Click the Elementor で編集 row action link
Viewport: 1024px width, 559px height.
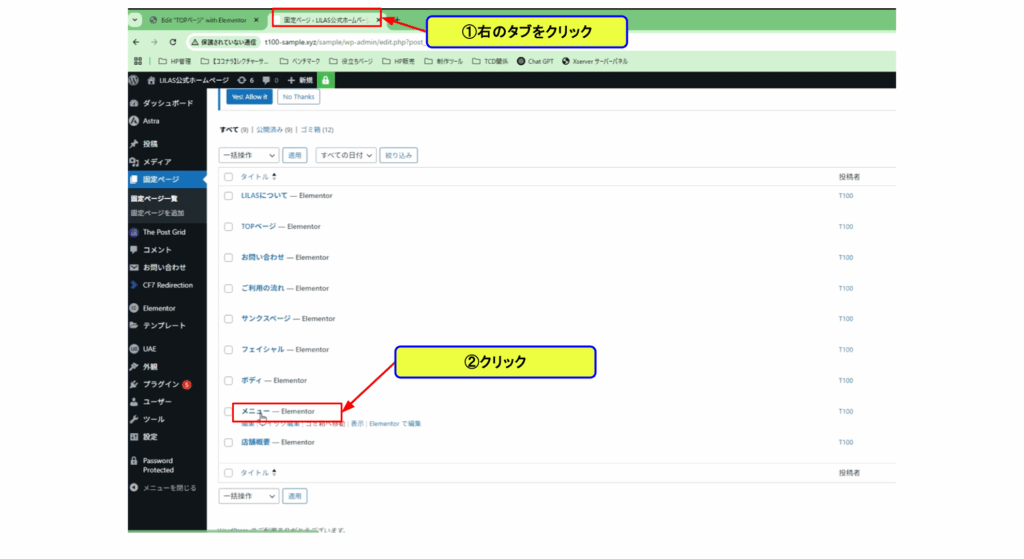[x=395, y=424]
